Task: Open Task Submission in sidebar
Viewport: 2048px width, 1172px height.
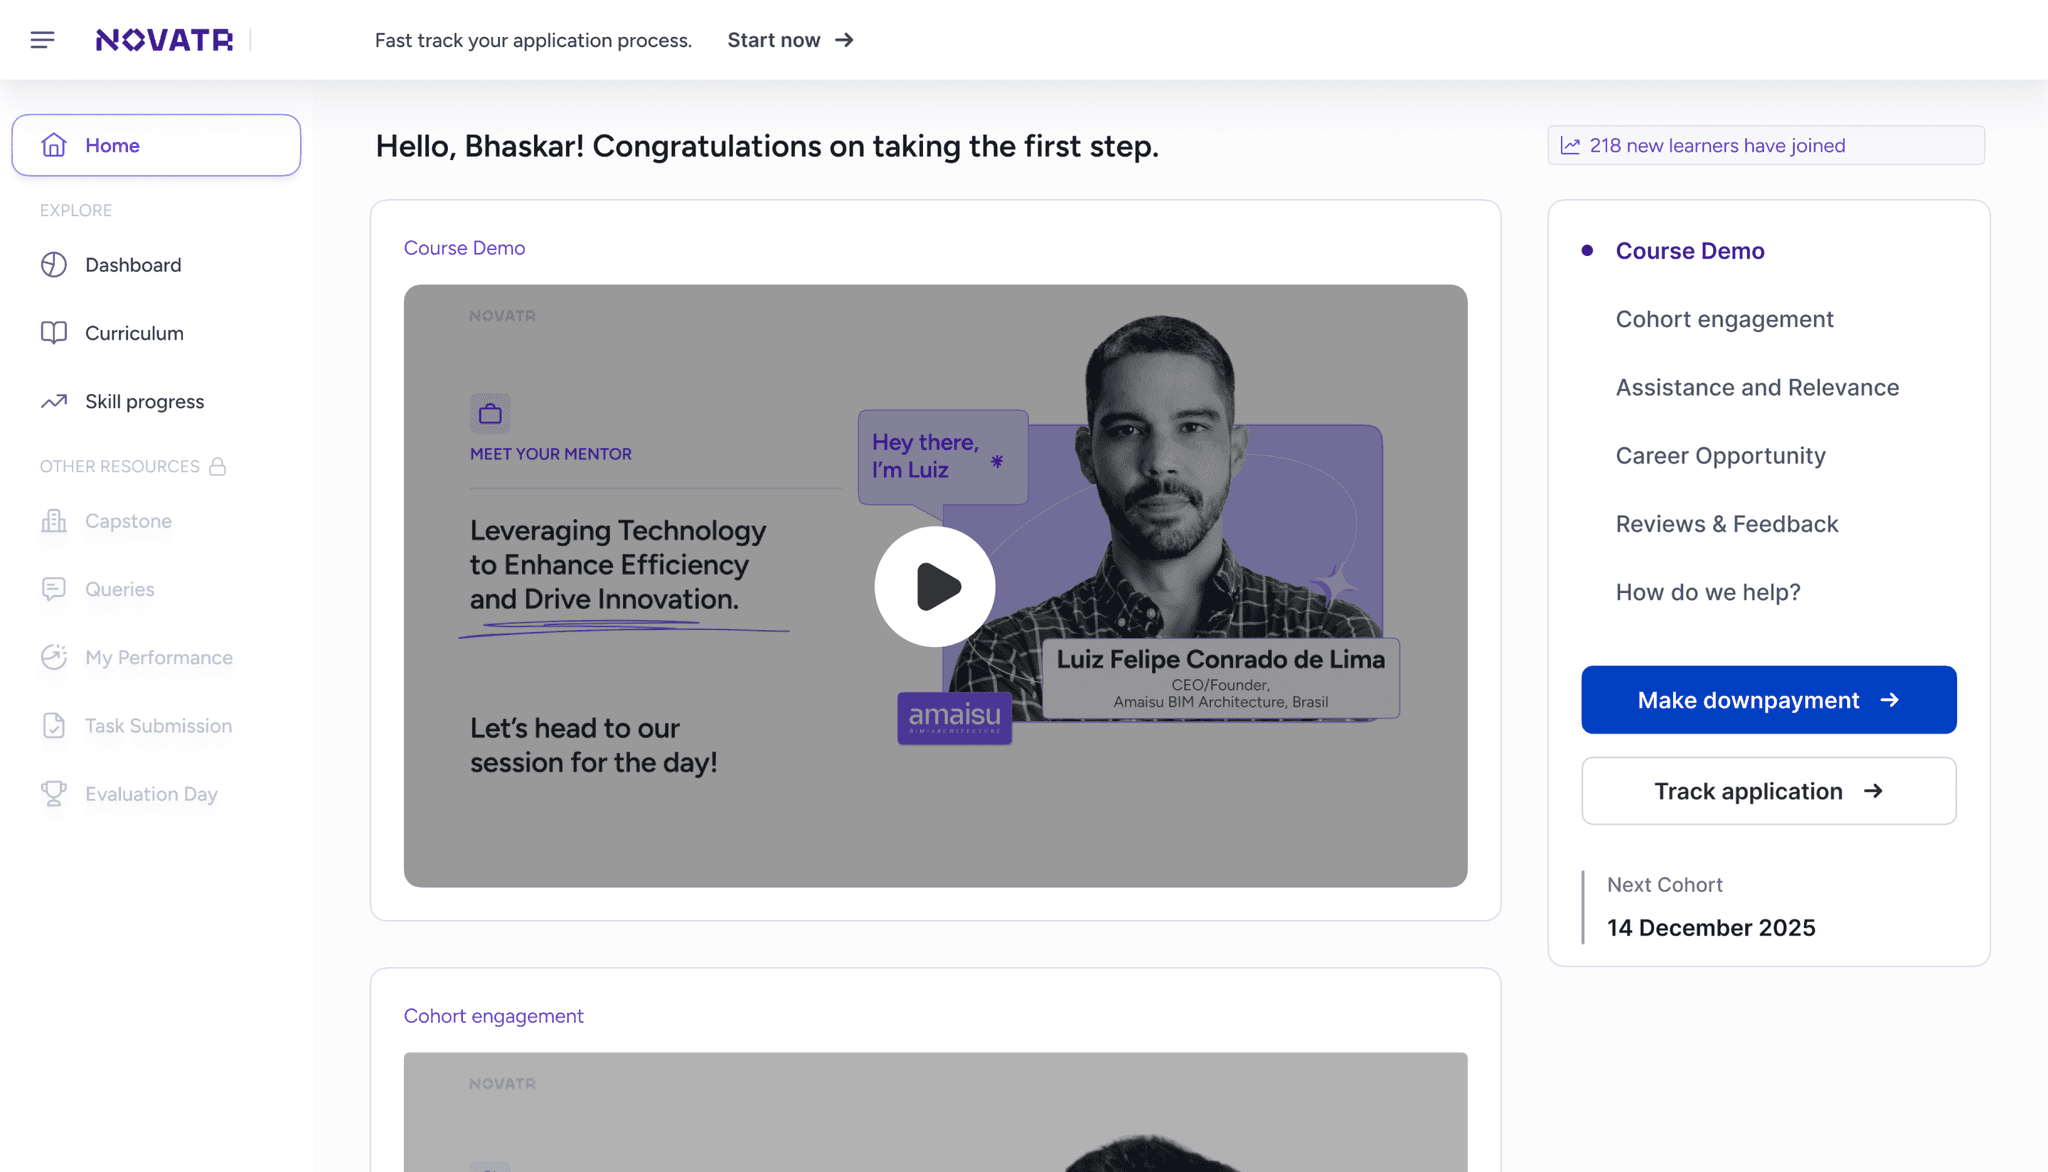Action: [x=156, y=726]
